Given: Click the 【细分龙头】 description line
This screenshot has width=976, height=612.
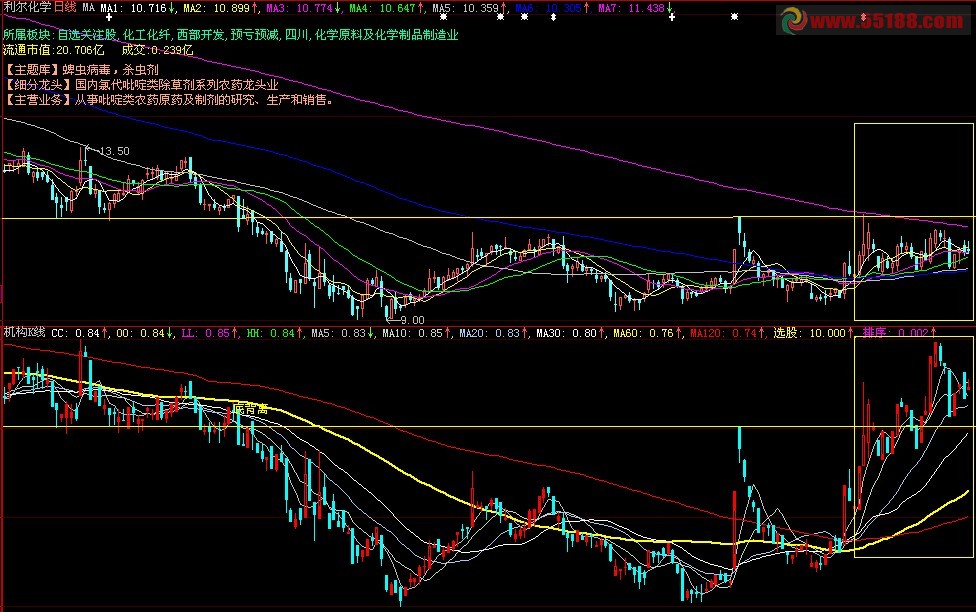Looking at the screenshot, I should pyautogui.click(x=141, y=85).
